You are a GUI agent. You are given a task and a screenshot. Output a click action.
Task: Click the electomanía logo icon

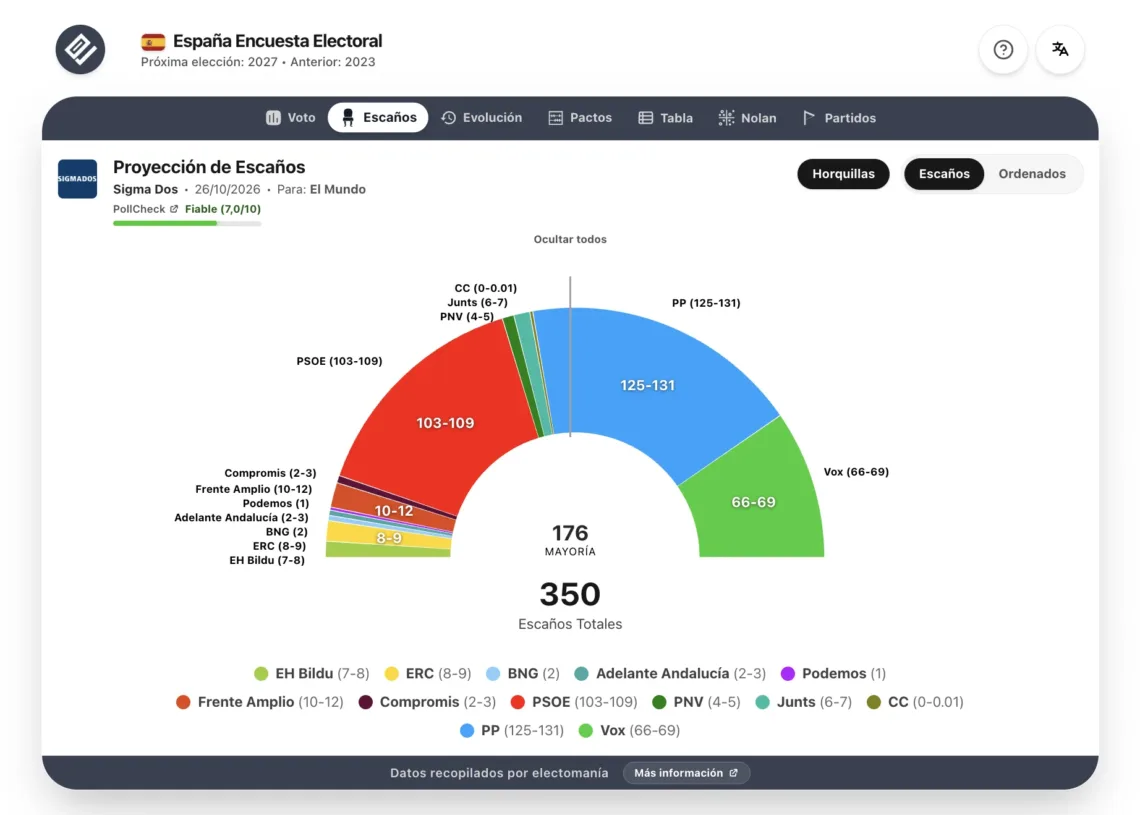pos(80,49)
